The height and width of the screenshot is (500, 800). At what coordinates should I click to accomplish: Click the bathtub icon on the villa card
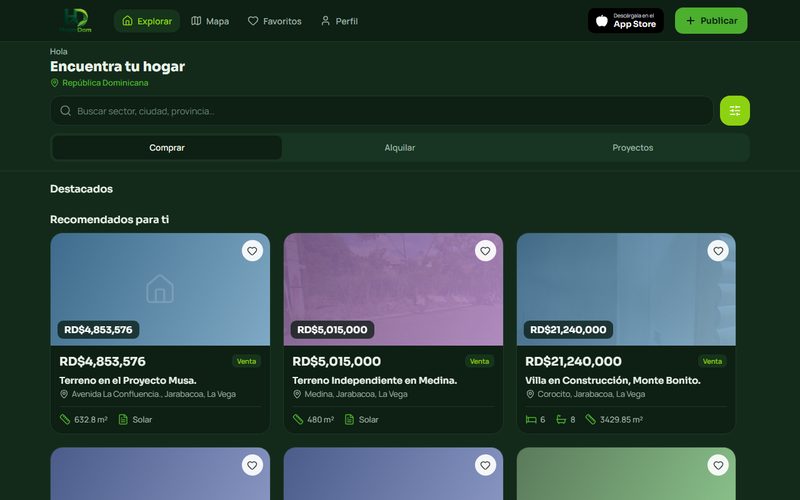pos(561,419)
